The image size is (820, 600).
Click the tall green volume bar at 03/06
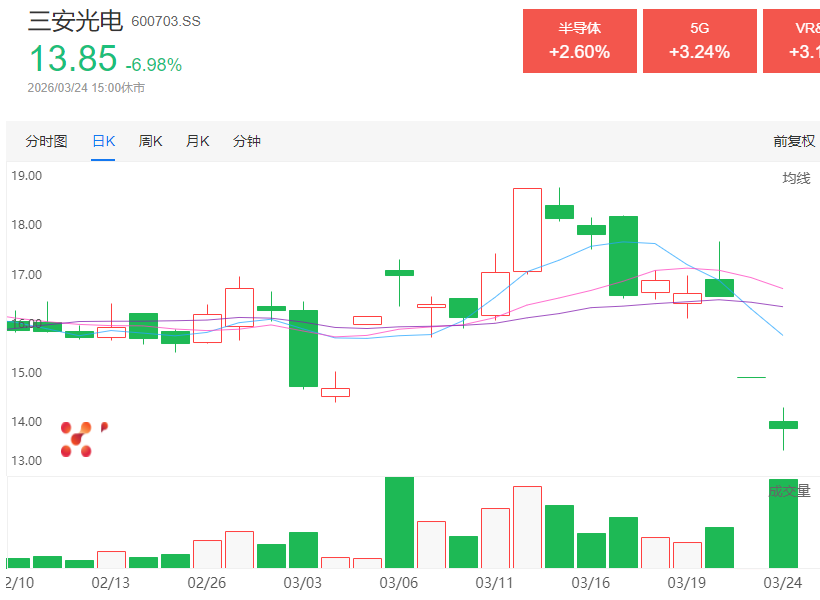click(x=399, y=522)
